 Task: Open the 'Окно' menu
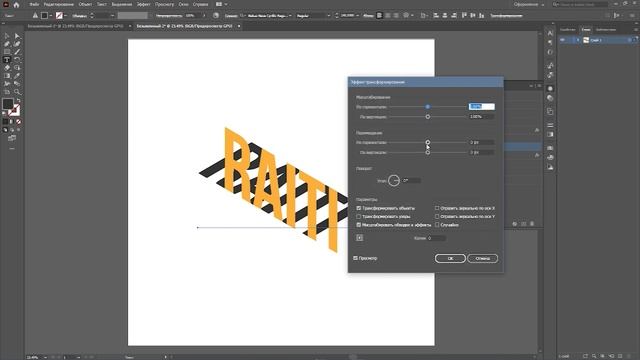click(x=183, y=4)
